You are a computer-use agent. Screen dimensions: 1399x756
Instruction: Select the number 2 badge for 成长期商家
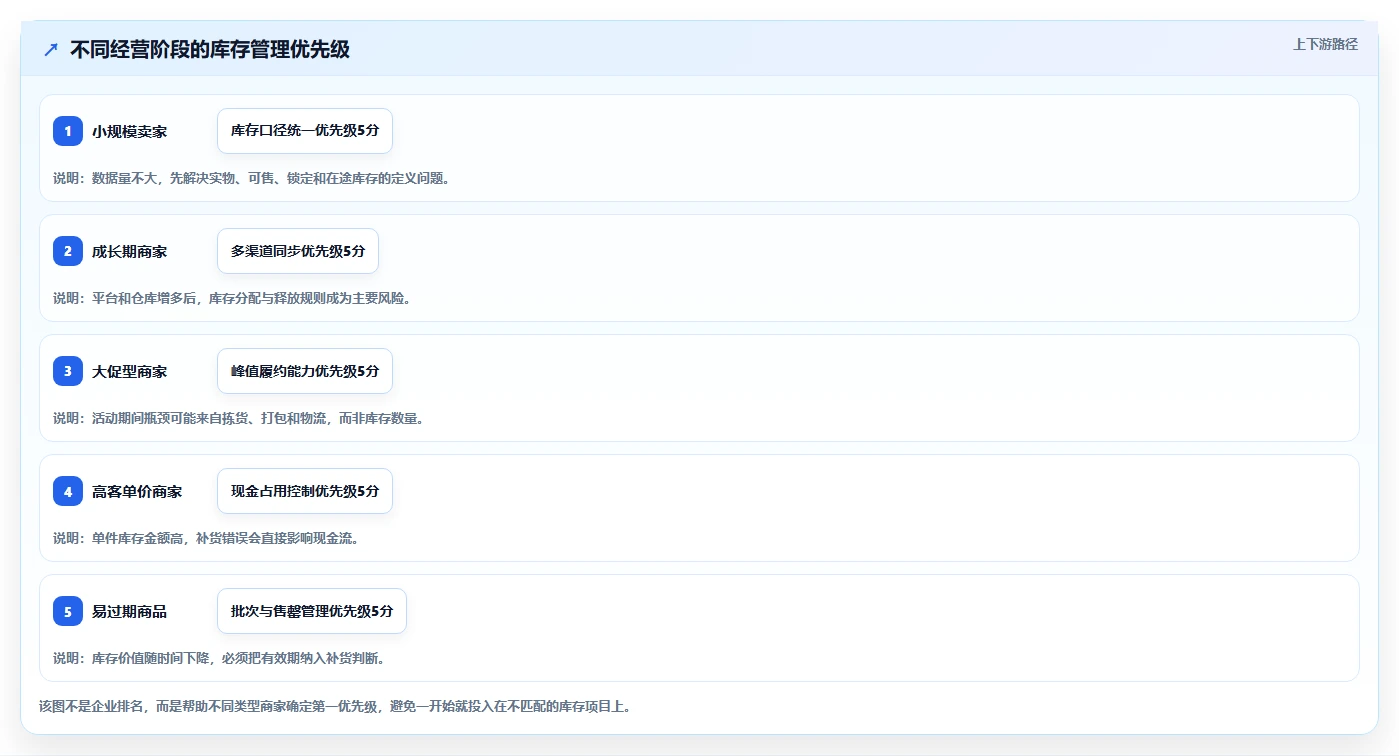(x=68, y=251)
